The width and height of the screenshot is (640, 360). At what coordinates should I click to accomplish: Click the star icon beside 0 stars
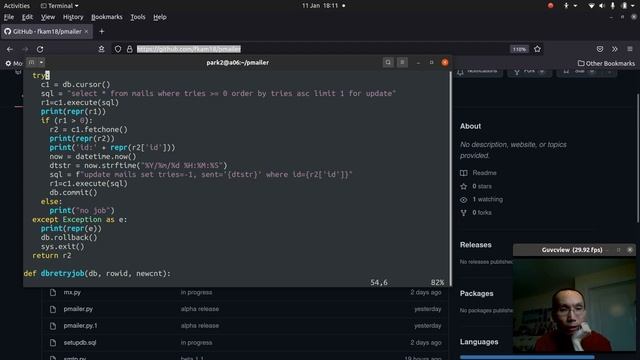464,186
